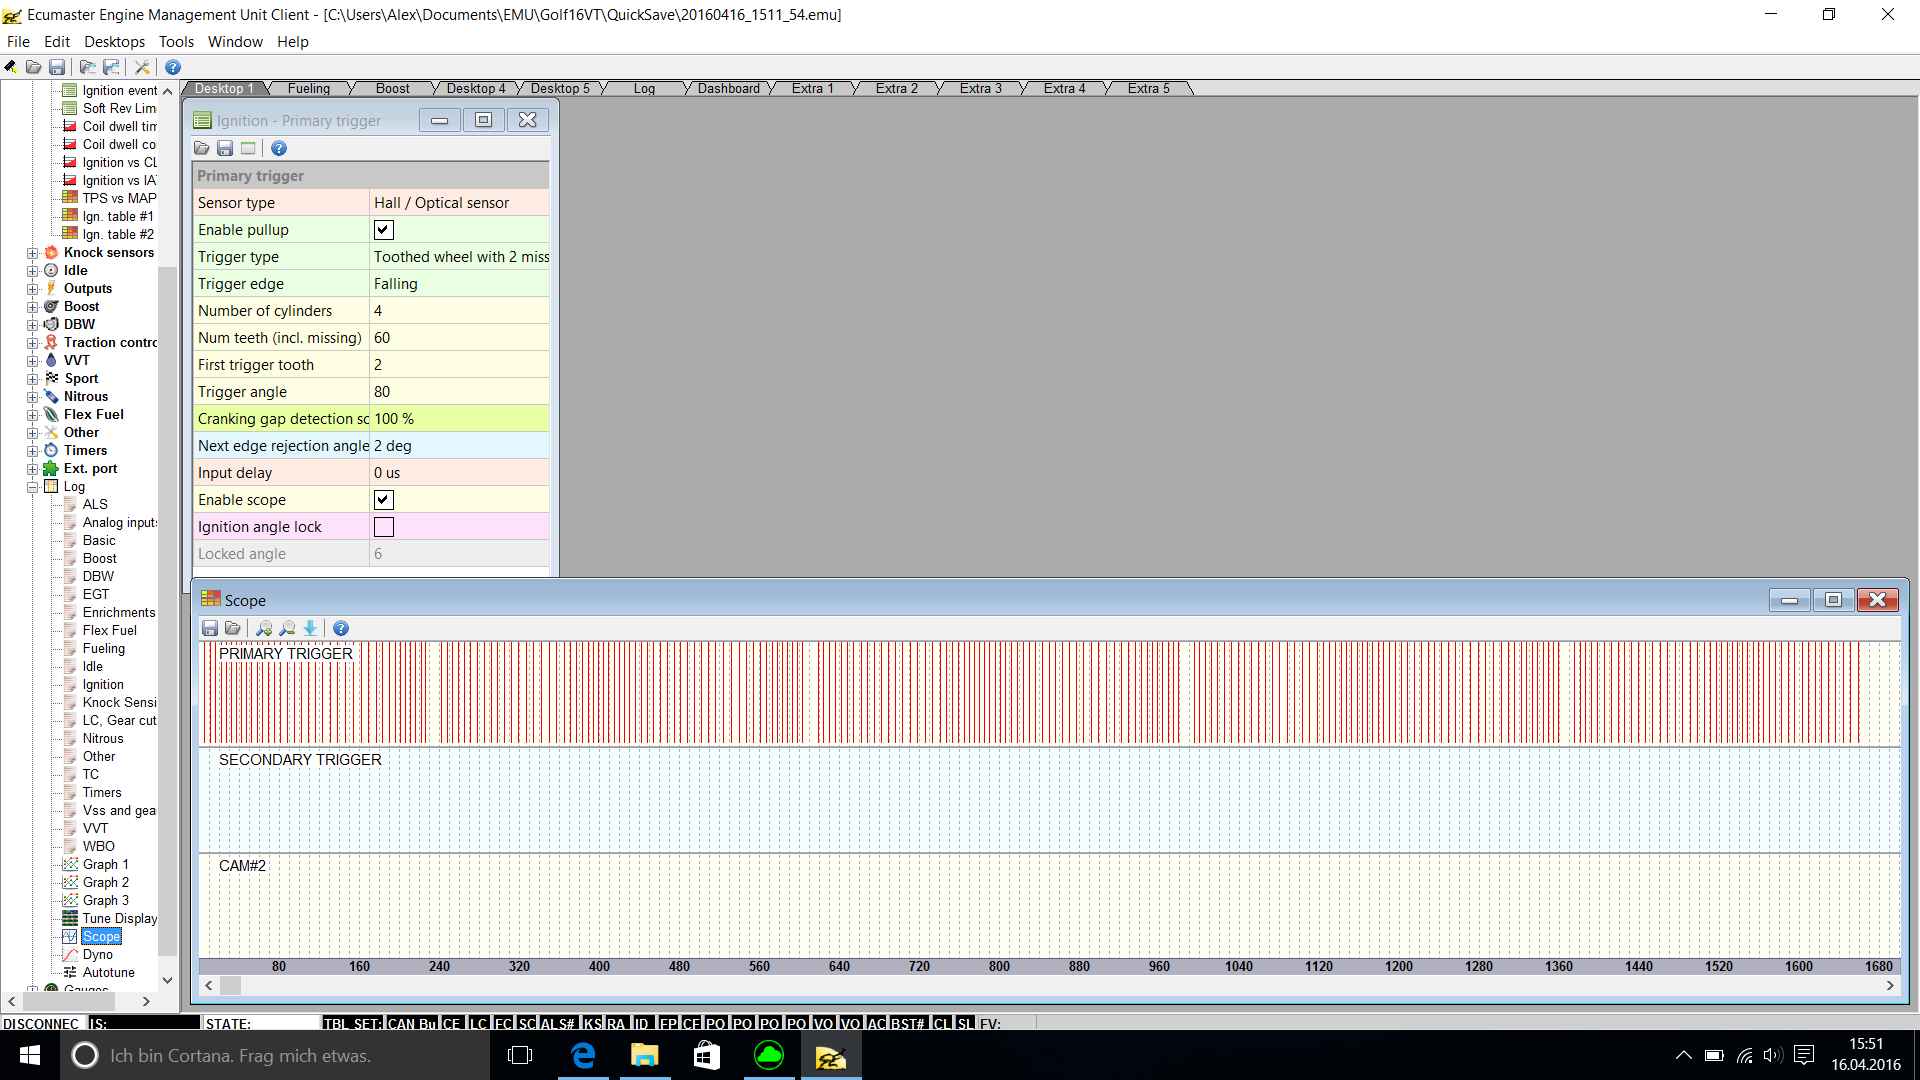The height and width of the screenshot is (1080, 1920).
Task: Zoom in on the scope trace
Action: click(264, 628)
